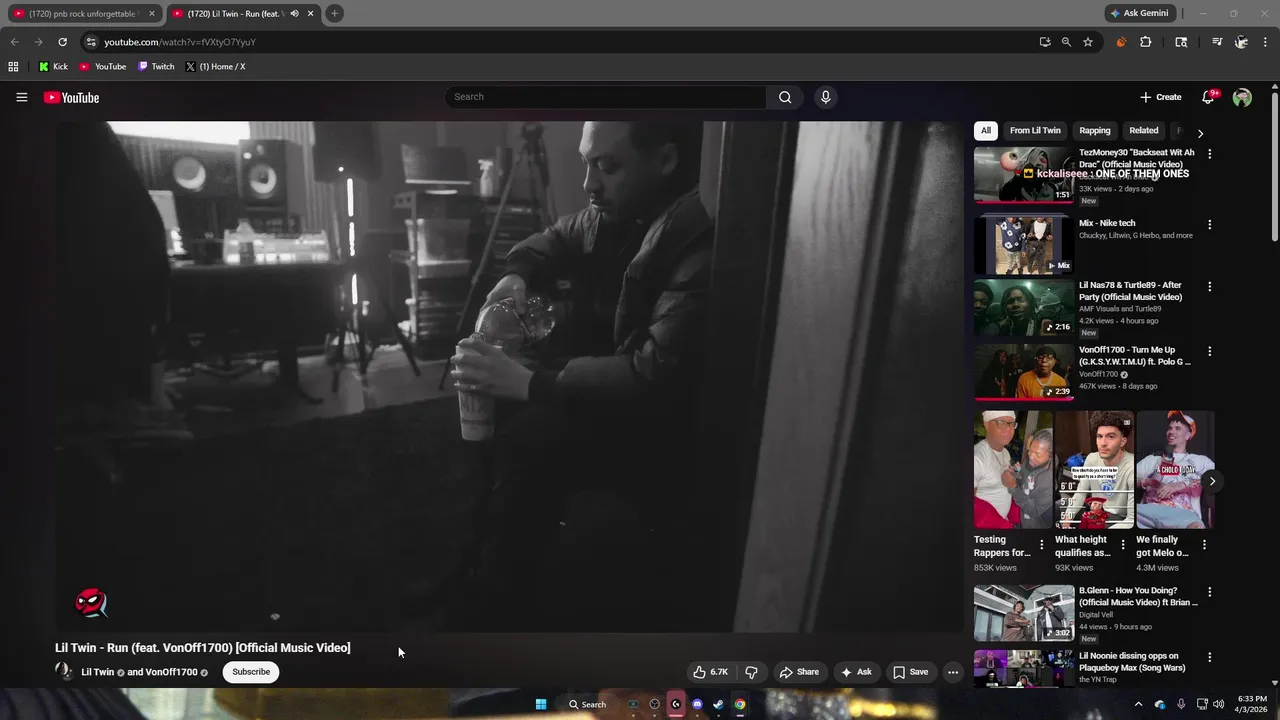The image size is (1280, 720).
Task: Open the YouTube guide hamburger menu
Action: pos(21,97)
